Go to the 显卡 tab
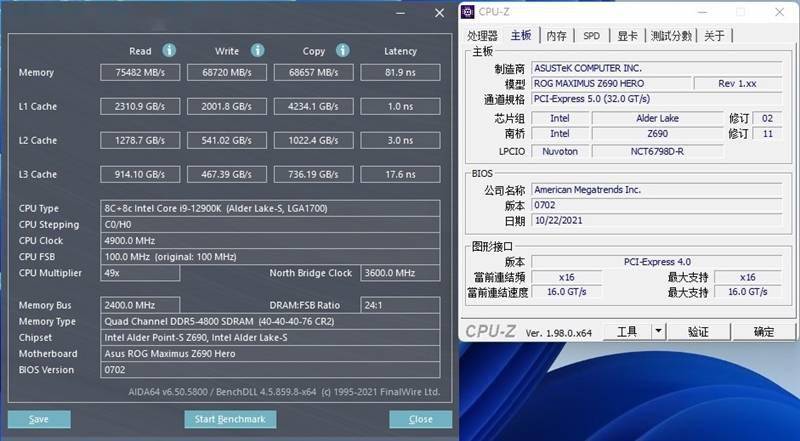800x441 pixels. click(x=627, y=35)
